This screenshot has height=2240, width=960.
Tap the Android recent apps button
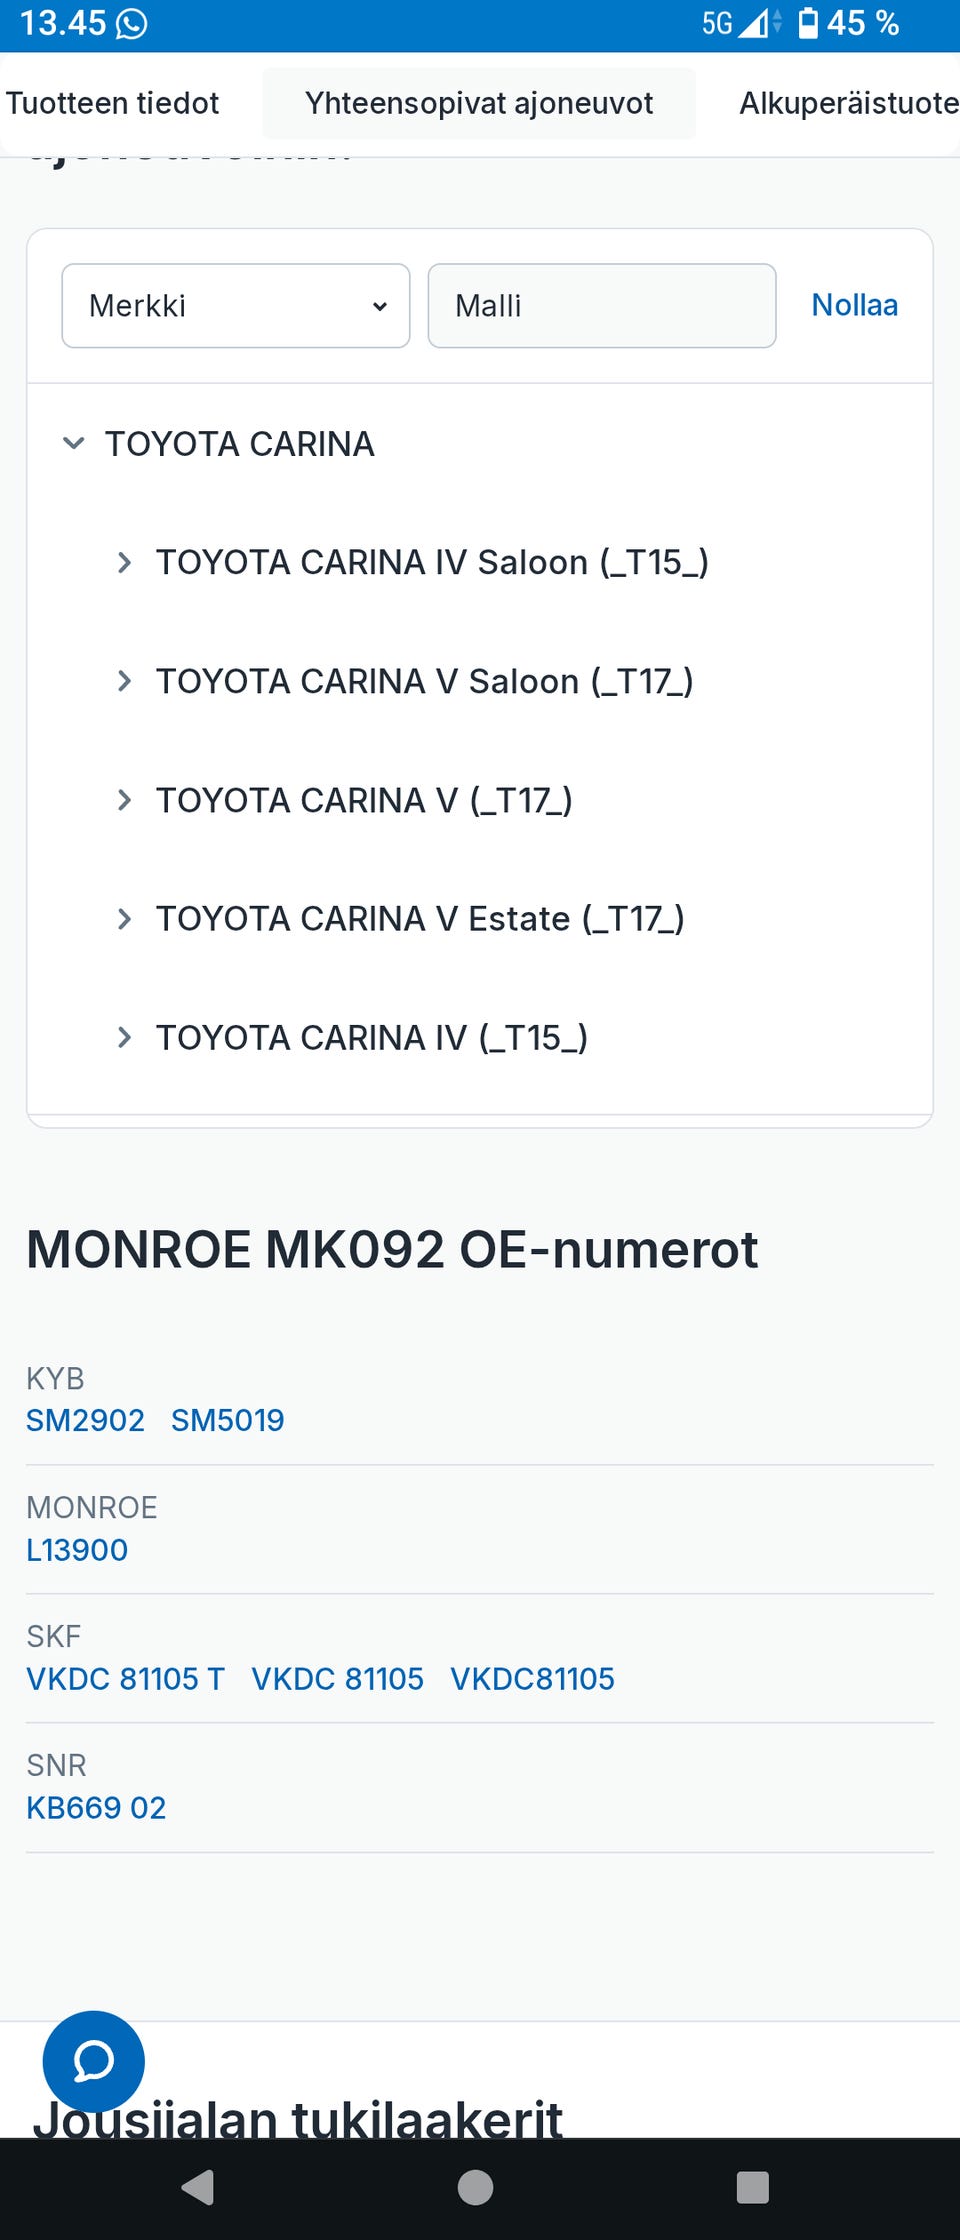(752, 2187)
